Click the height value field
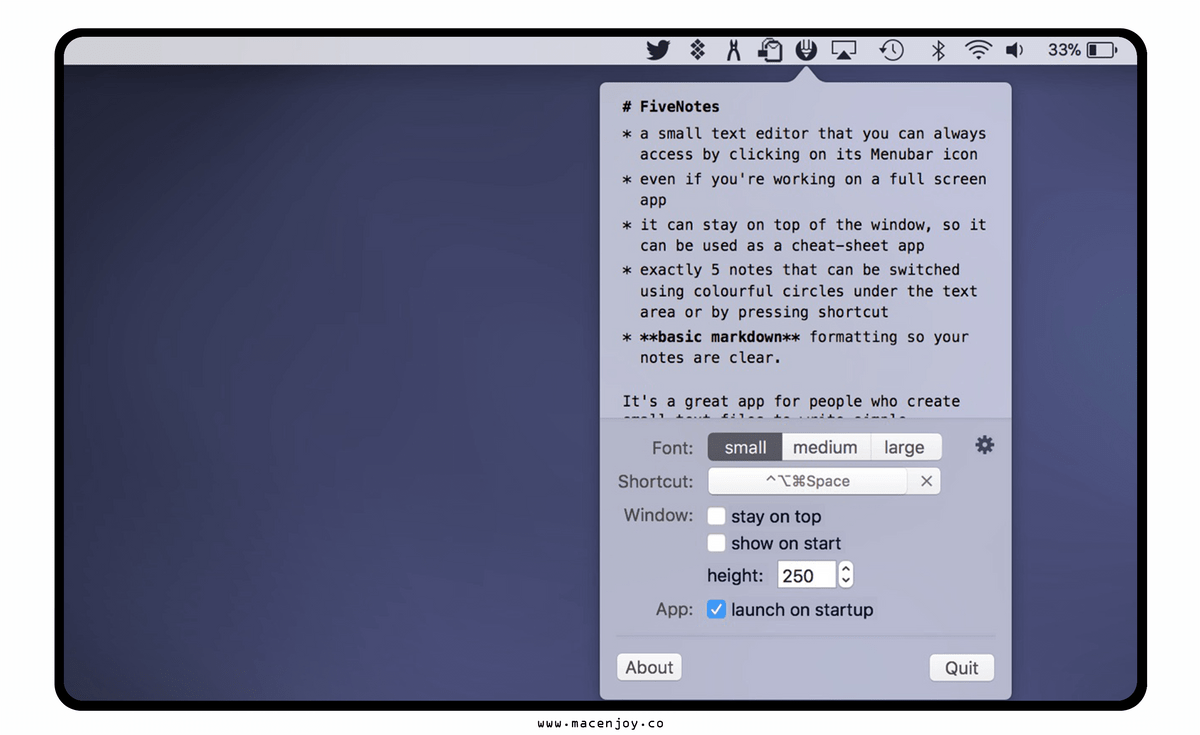The height and width of the screenshot is (735, 1200). point(806,575)
